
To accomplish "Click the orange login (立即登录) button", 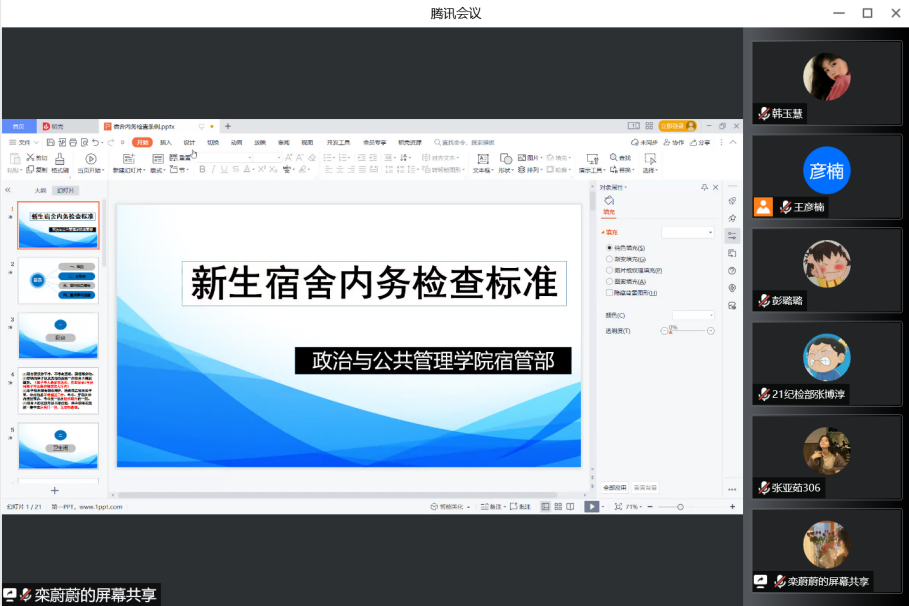I will pyautogui.click(x=671, y=126).
